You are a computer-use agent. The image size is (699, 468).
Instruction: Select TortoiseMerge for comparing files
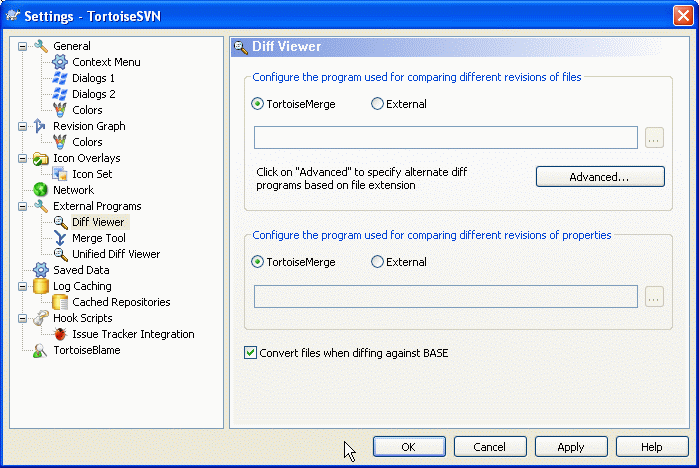tap(293, 104)
